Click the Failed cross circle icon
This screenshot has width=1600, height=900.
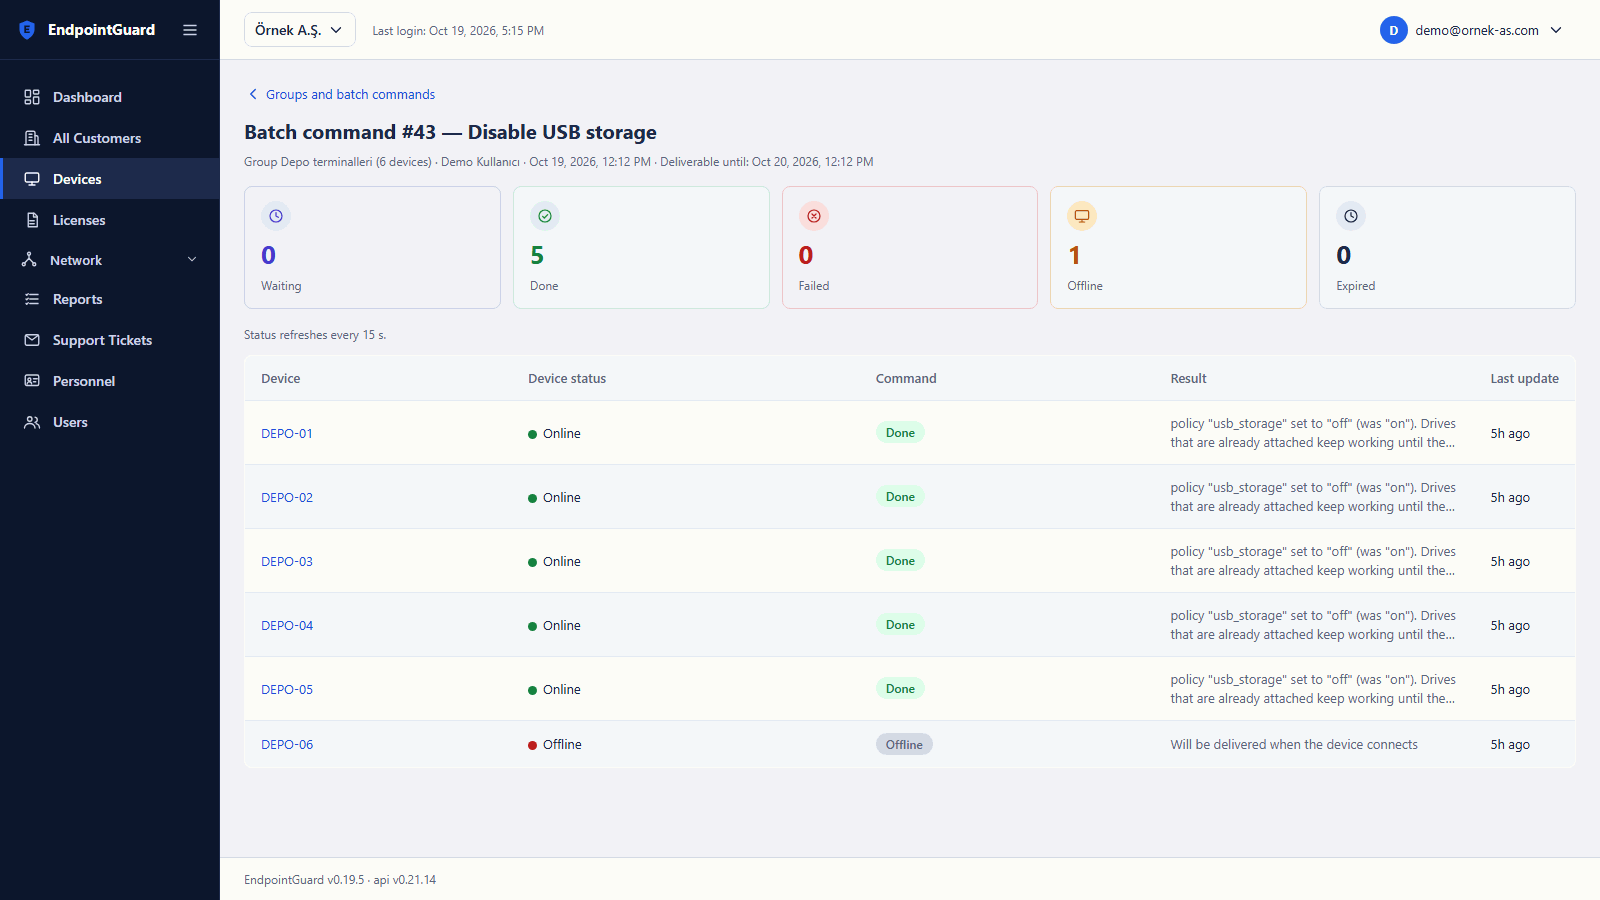point(814,216)
